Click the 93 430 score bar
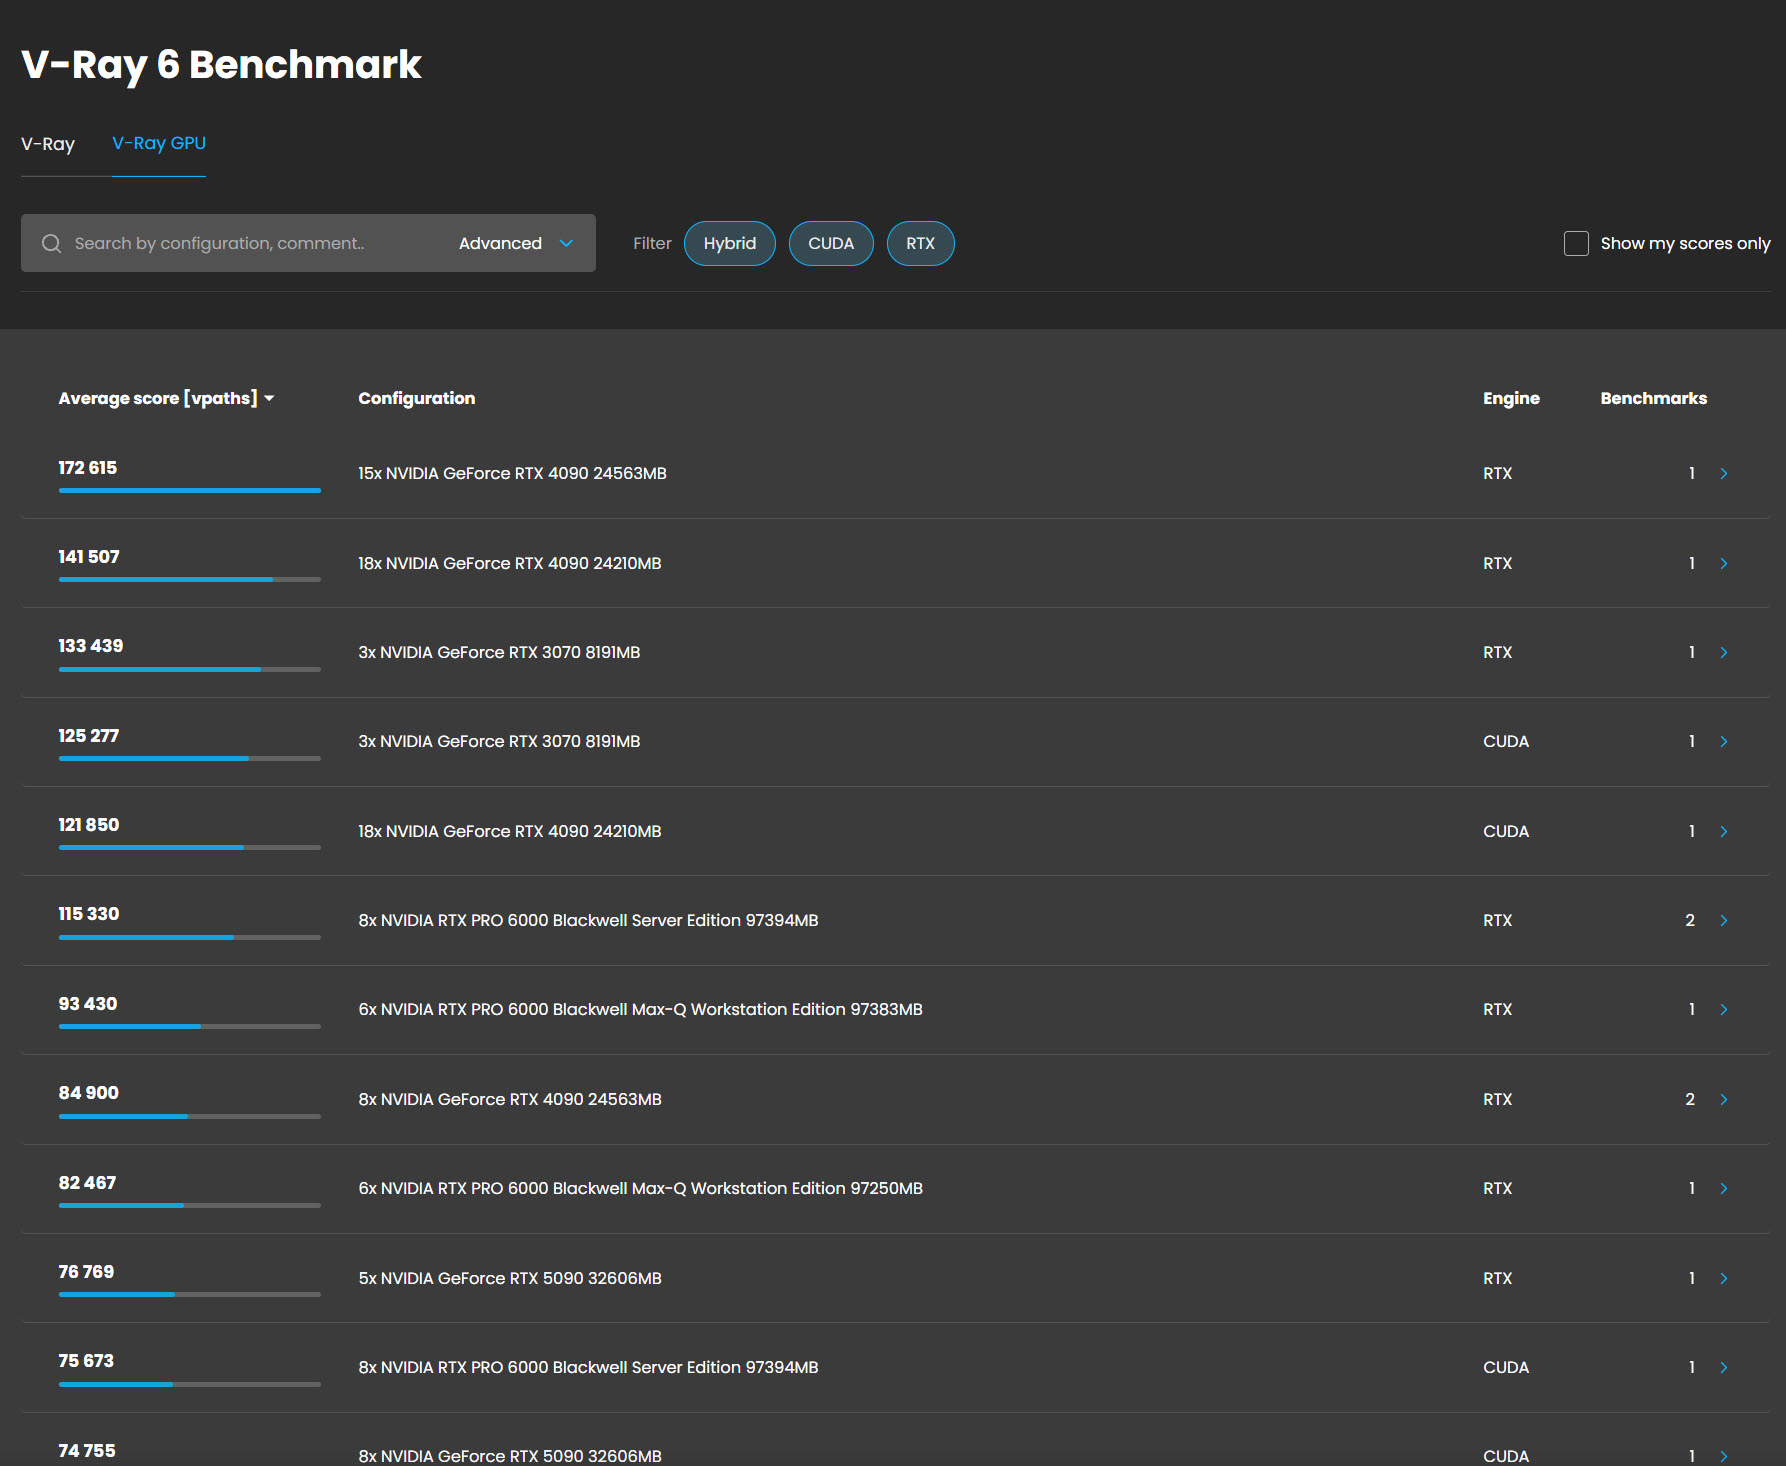Screen dimensions: 1786x1466 click(x=190, y=1026)
